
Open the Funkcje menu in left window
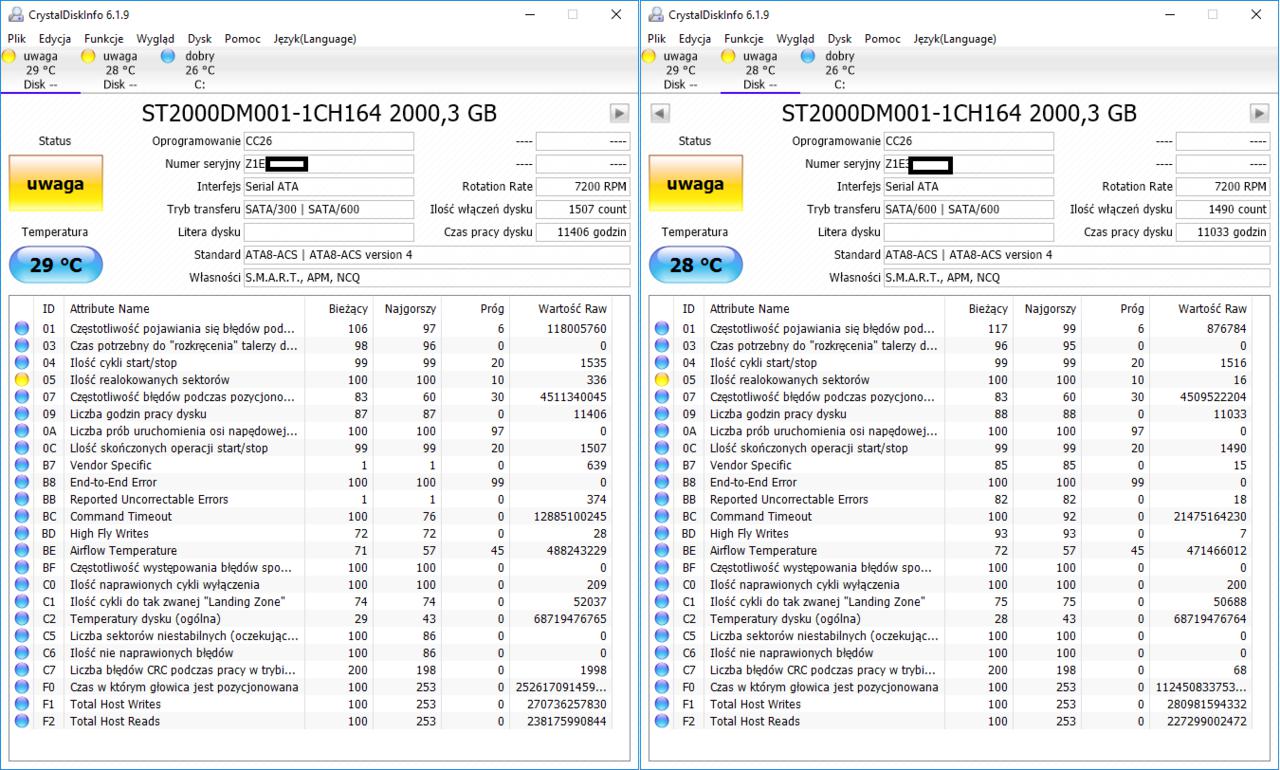[x=104, y=39]
